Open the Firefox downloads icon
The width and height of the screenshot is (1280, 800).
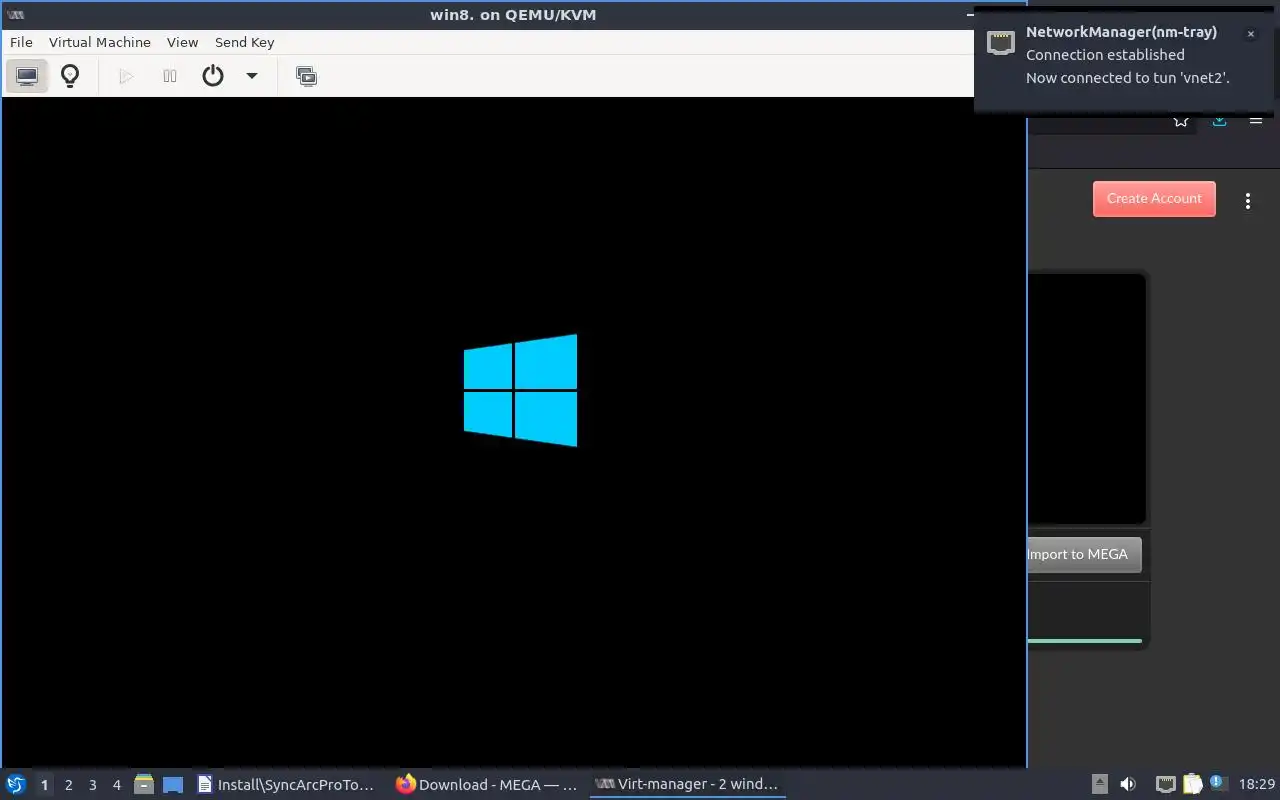pos(1219,120)
